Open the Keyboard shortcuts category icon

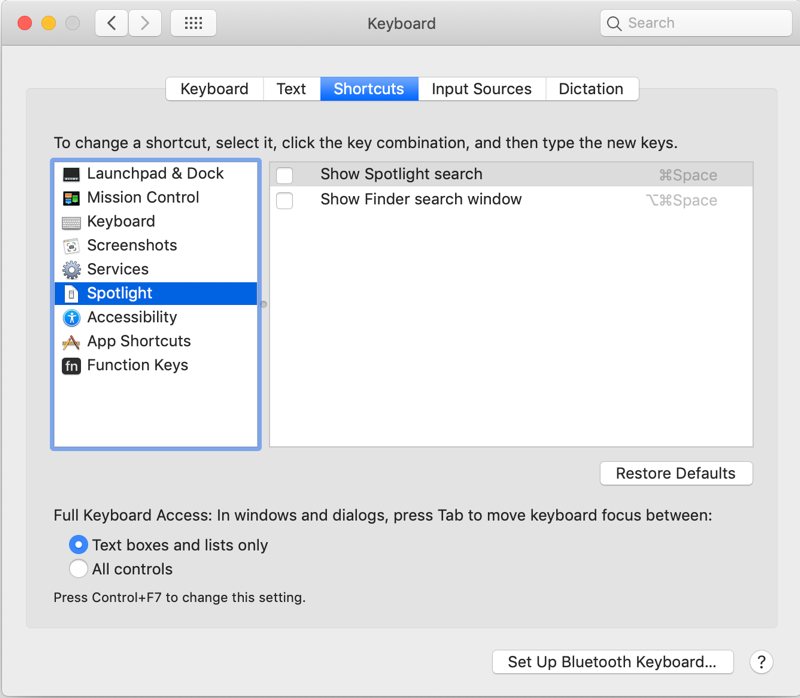pos(70,221)
